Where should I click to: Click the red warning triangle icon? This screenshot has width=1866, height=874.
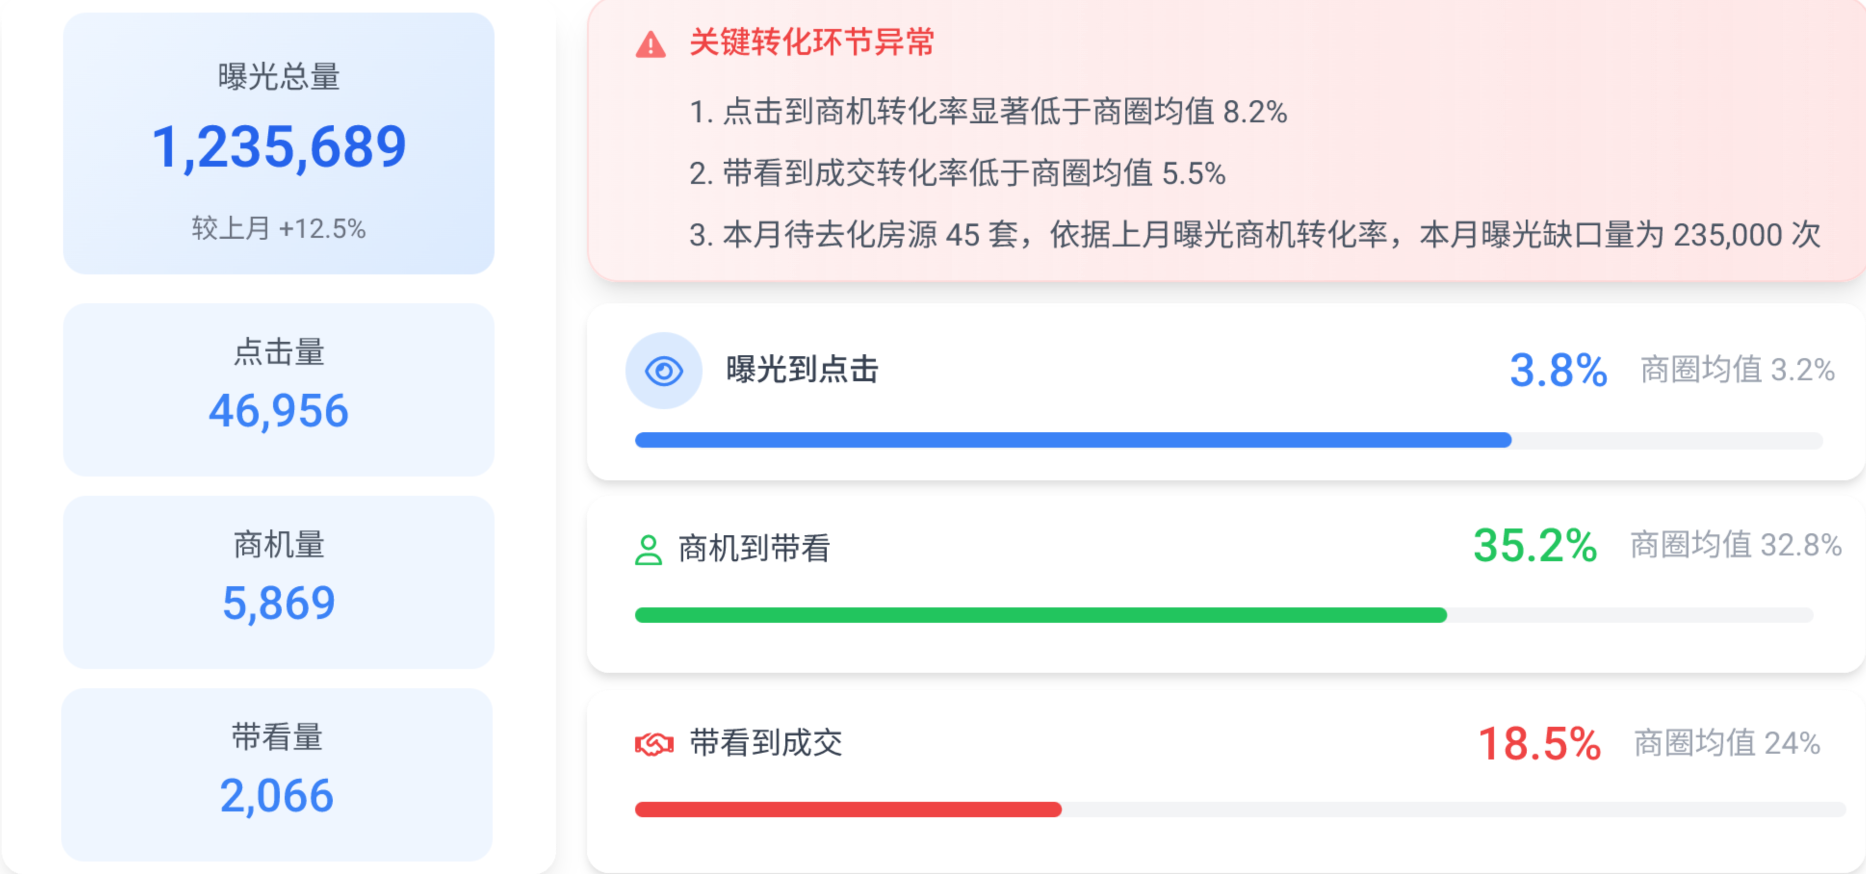tap(650, 45)
